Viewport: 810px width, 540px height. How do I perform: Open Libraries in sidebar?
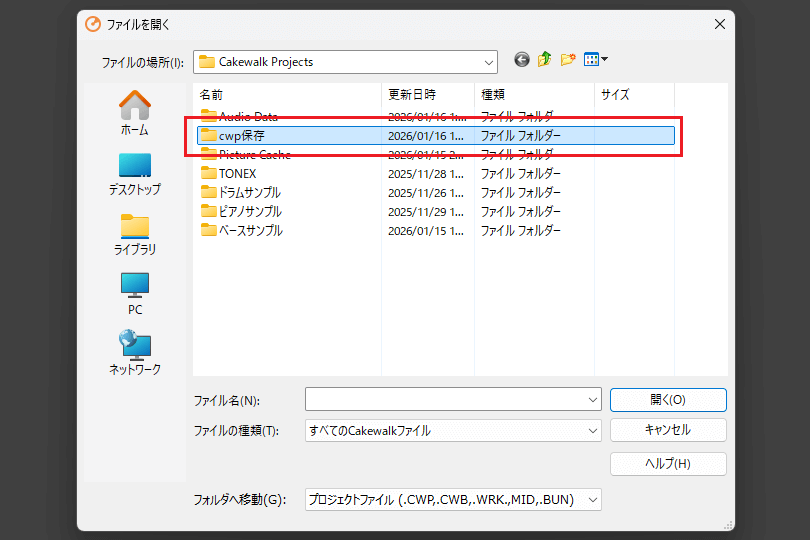click(x=134, y=234)
